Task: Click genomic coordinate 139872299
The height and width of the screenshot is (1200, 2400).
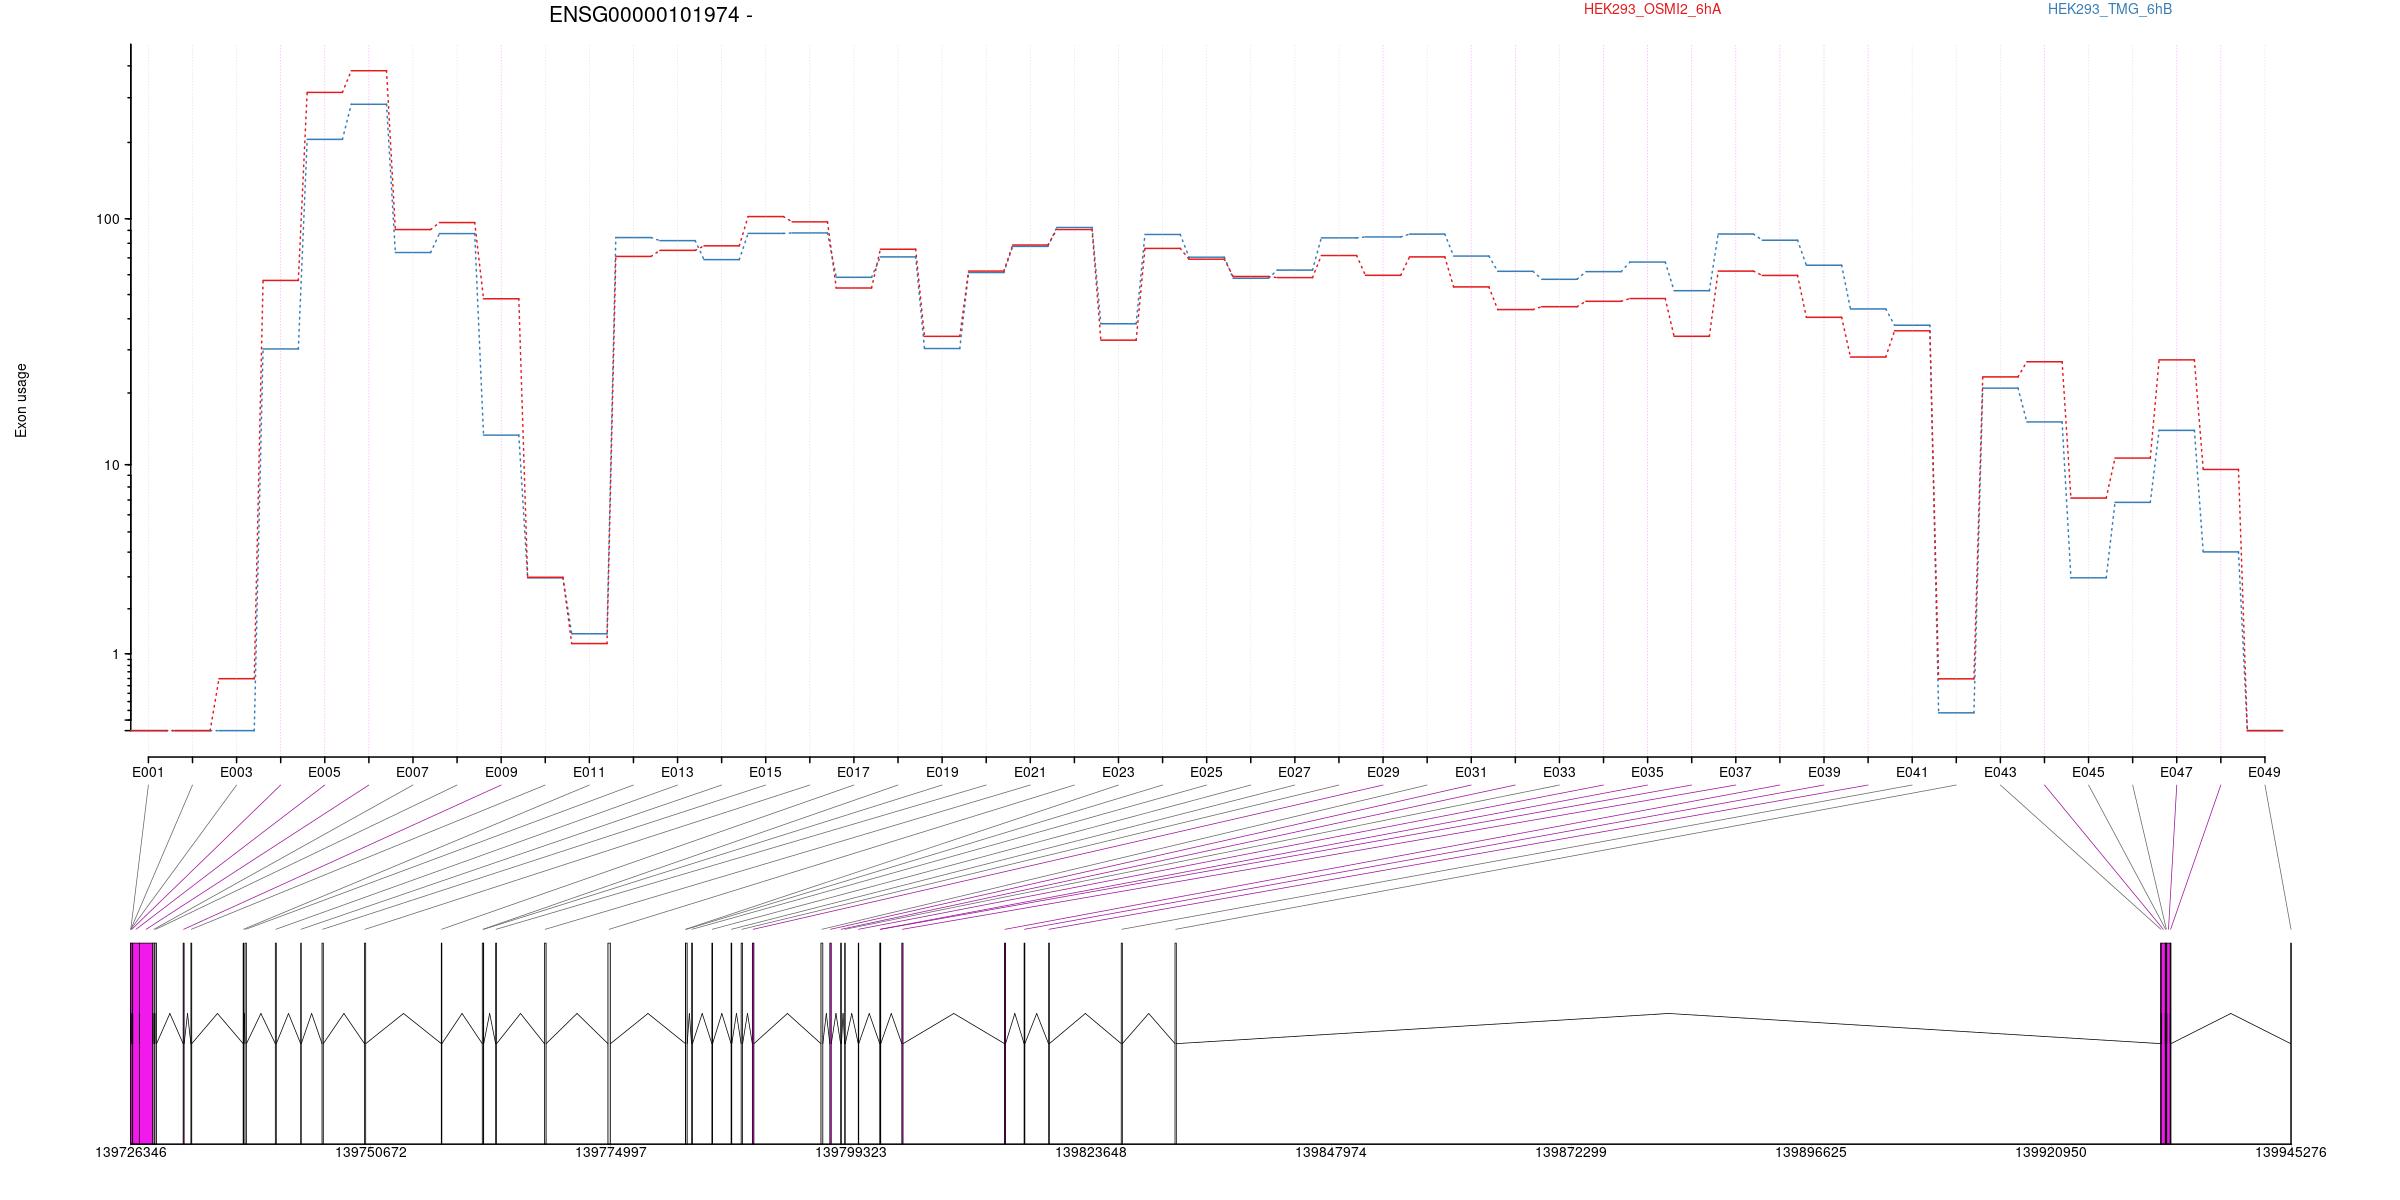Action: pyautogui.click(x=1571, y=1153)
